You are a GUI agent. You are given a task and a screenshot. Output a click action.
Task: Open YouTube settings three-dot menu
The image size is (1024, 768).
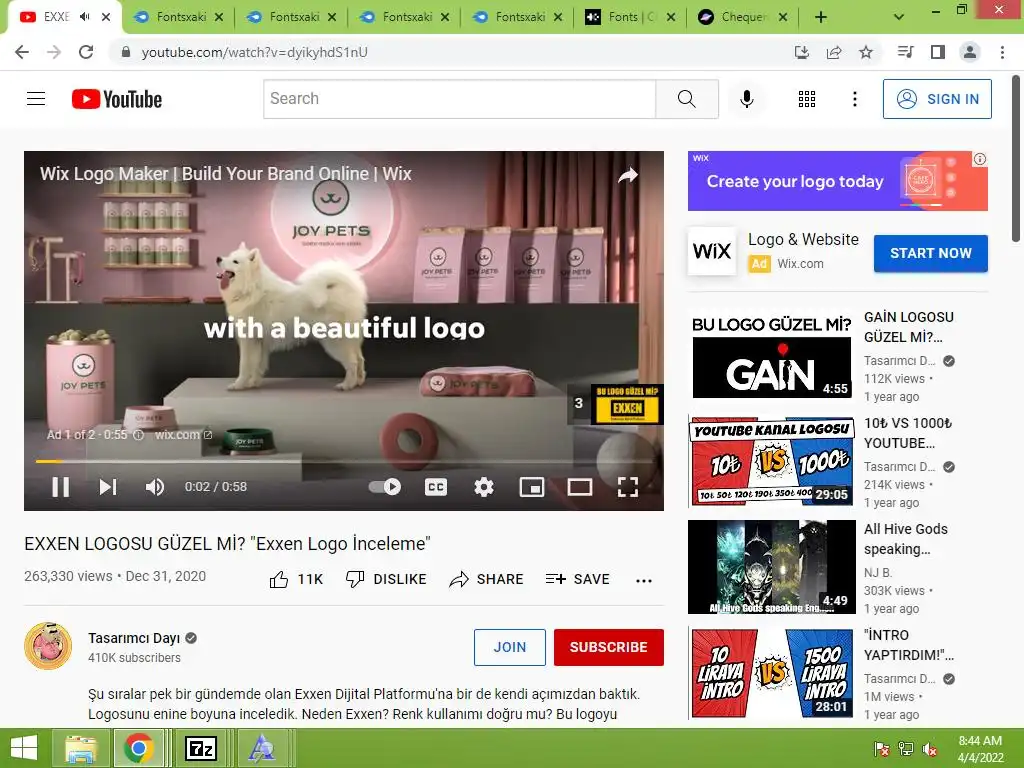click(854, 99)
